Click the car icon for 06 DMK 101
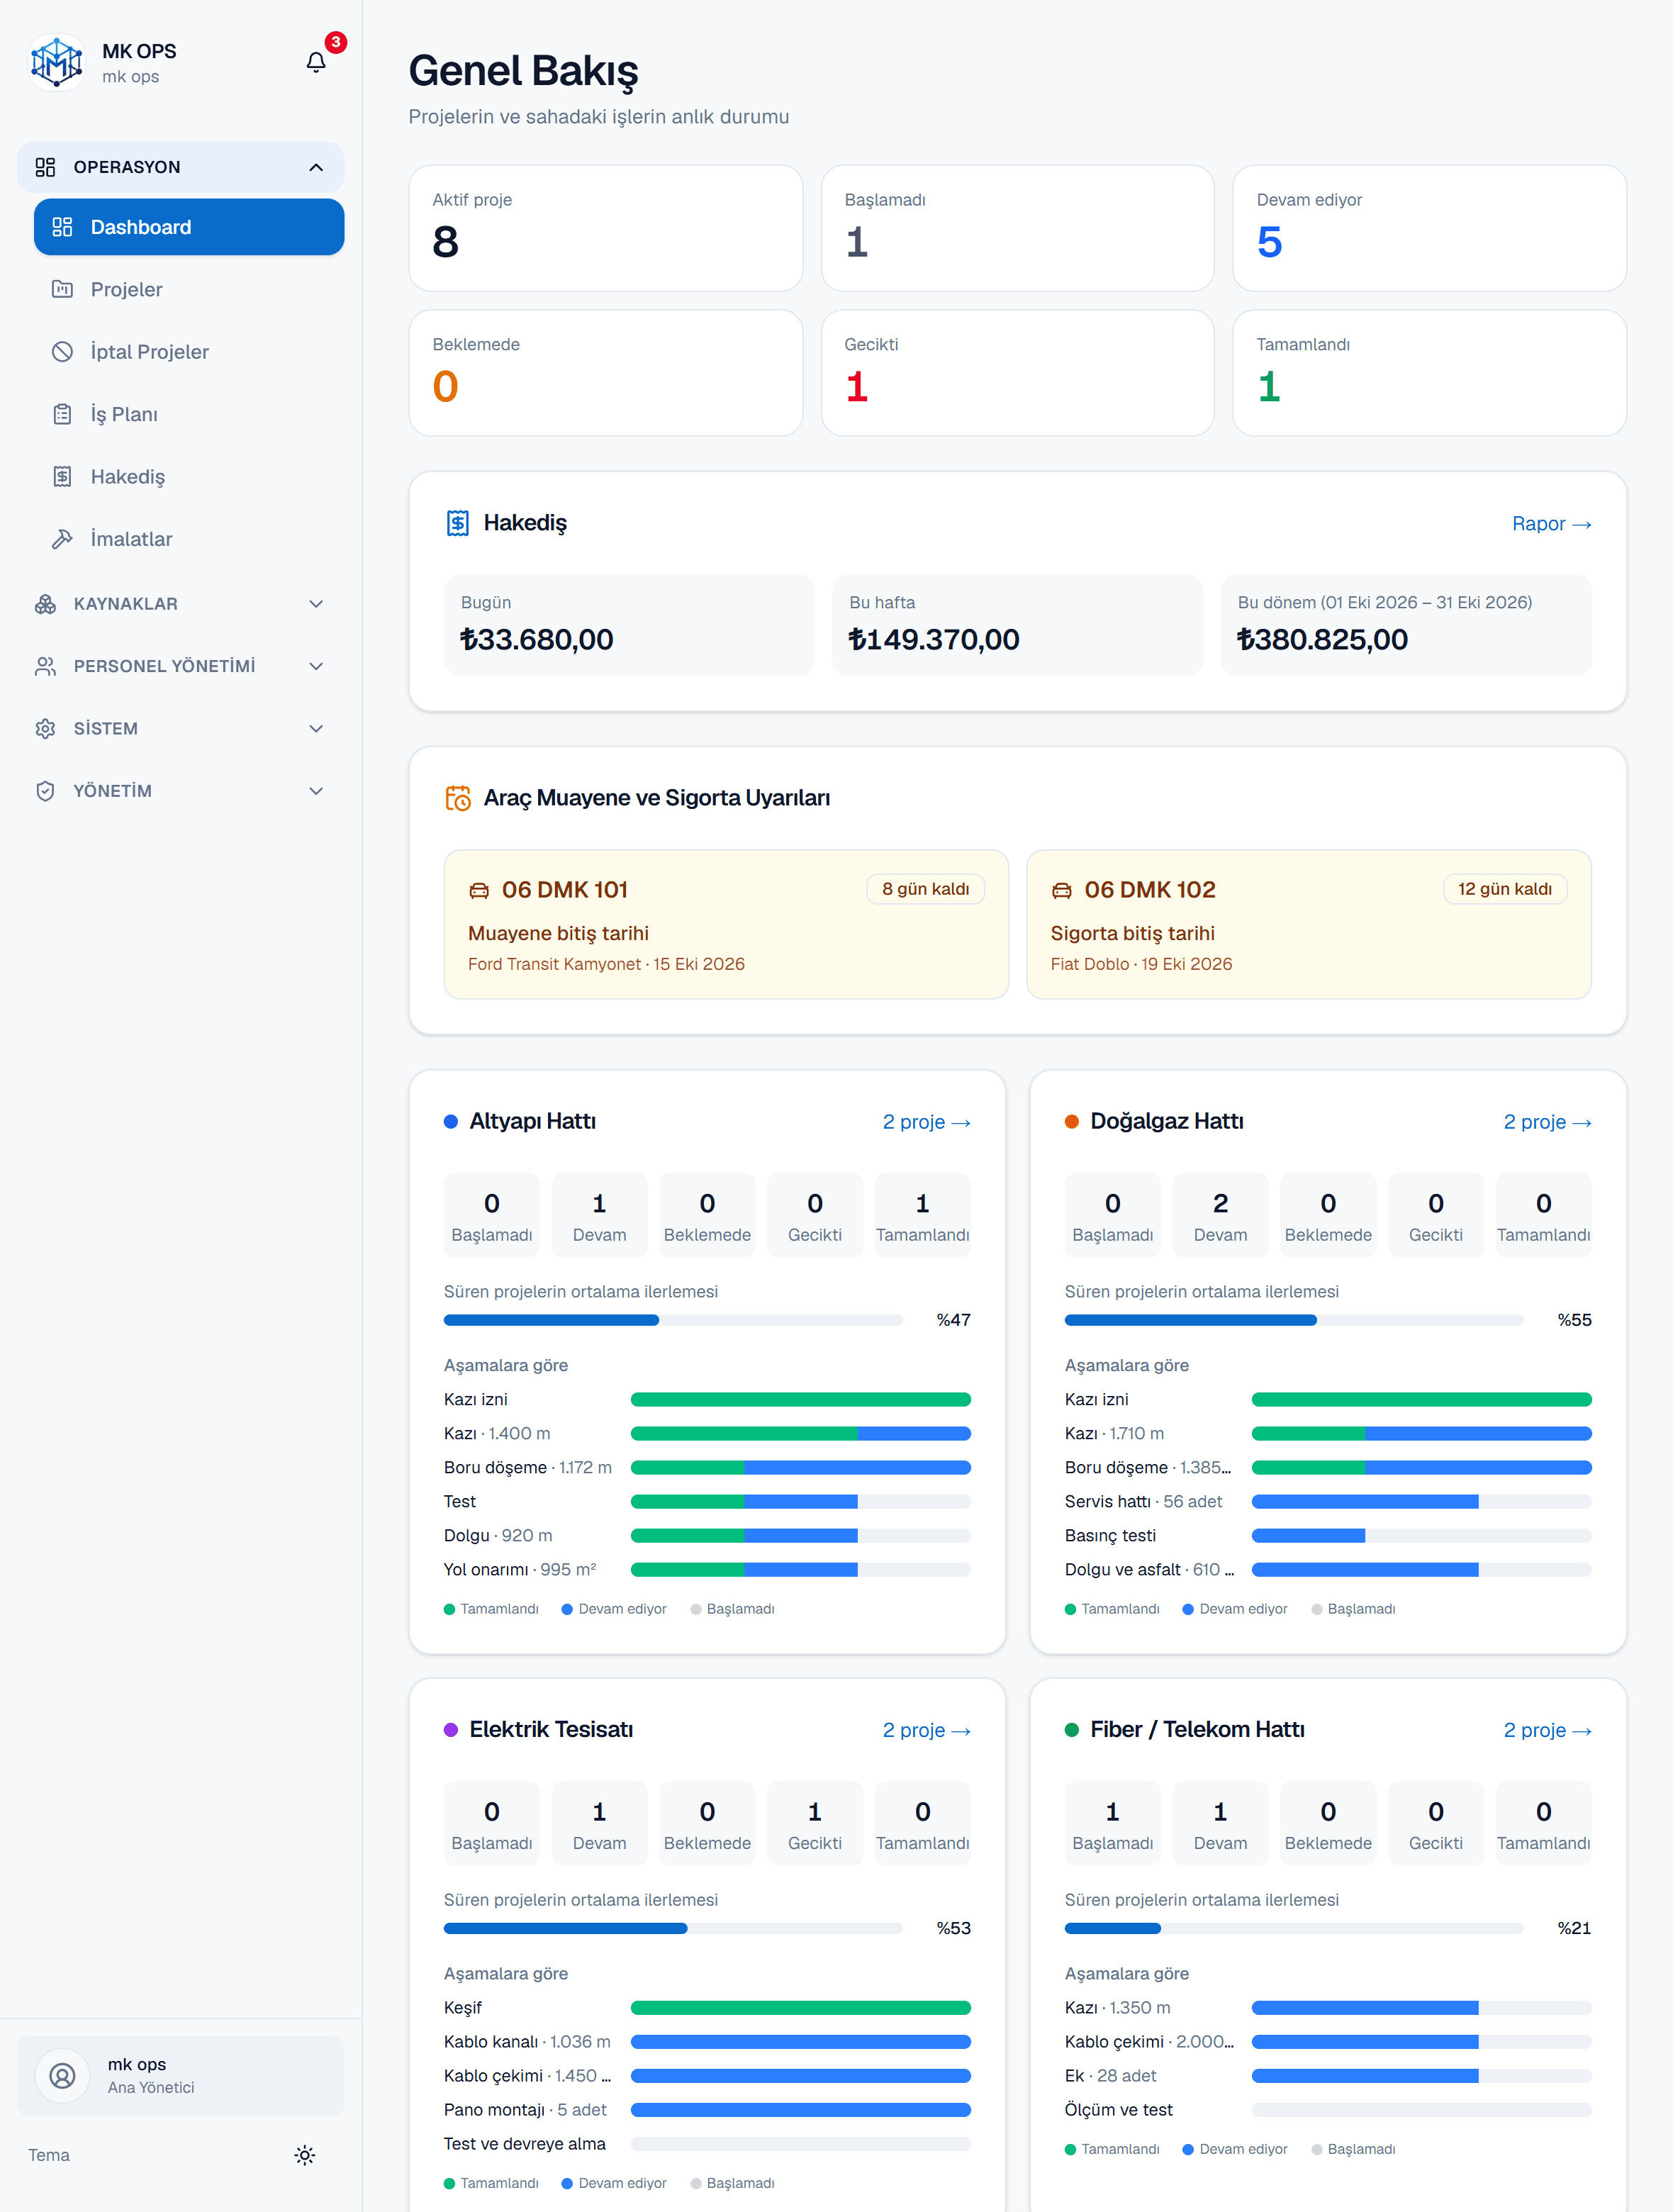The height and width of the screenshot is (2212, 1673). [479, 890]
